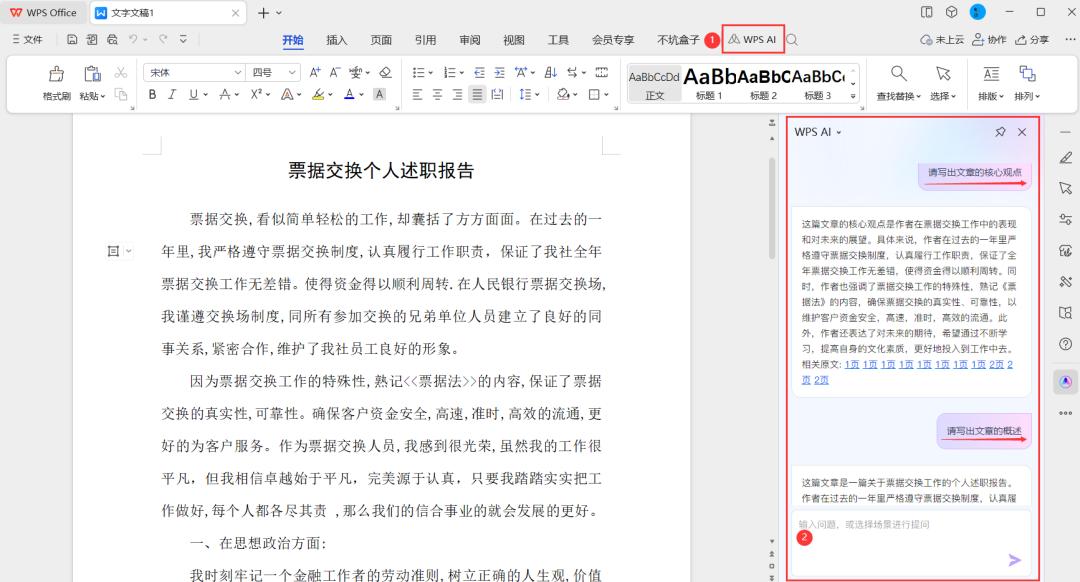Send the question with the arrow icon
Screen dimensions: 1080x582
(1014, 560)
